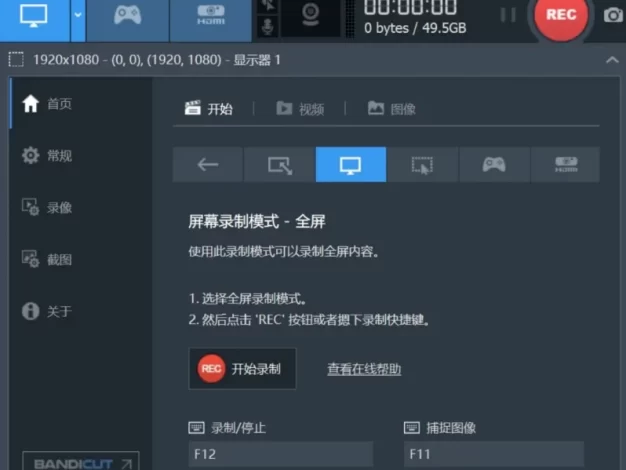Select HDMI device mode in mode row
Screen dimensions: 626x470
pos(565,165)
